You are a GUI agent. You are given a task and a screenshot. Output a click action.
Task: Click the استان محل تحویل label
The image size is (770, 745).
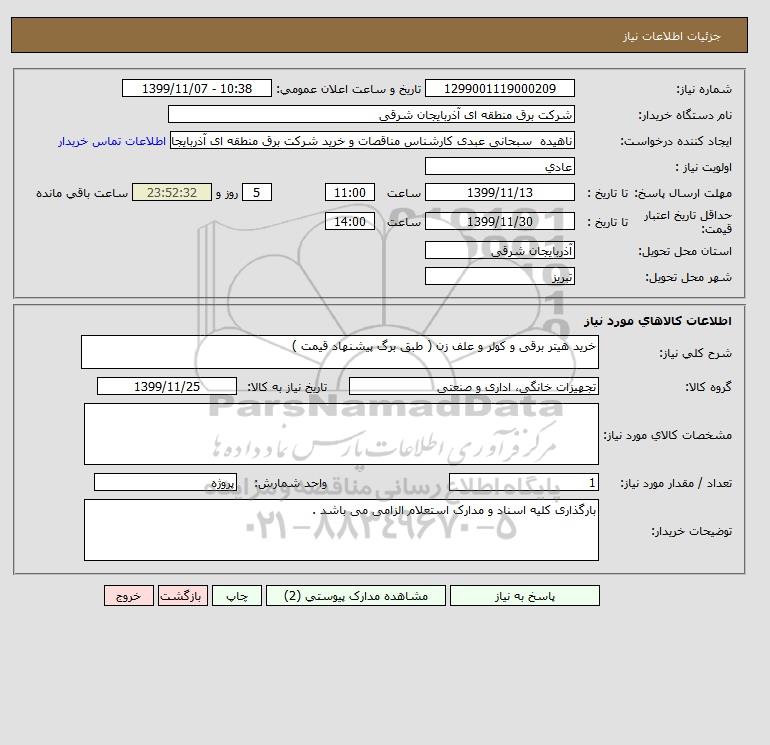pyautogui.click(x=685, y=251)
